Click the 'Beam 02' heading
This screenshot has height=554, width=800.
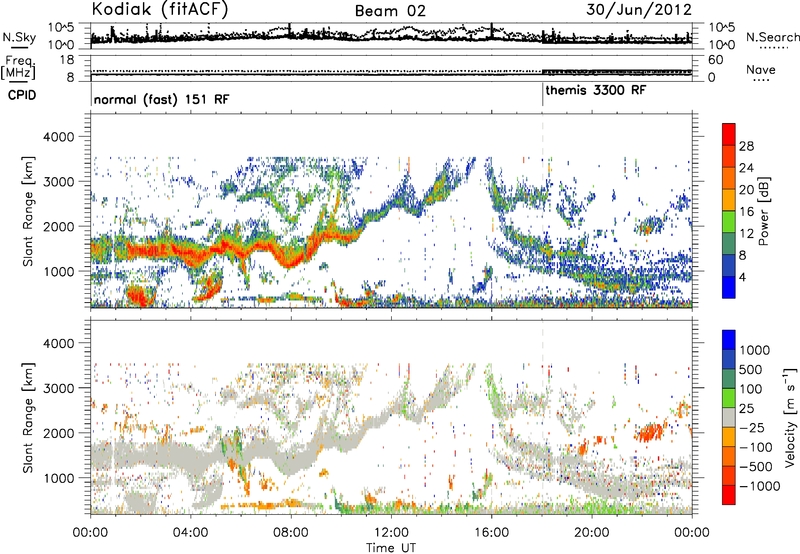390,11
